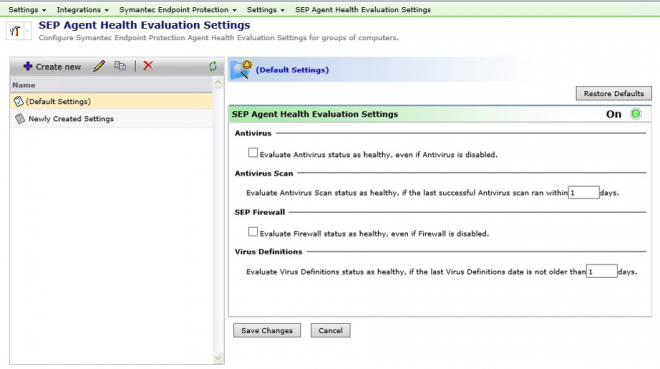Click the Virus Definitions days input field
The height and width of the screenshot is (369, 660).
(601, 271)
